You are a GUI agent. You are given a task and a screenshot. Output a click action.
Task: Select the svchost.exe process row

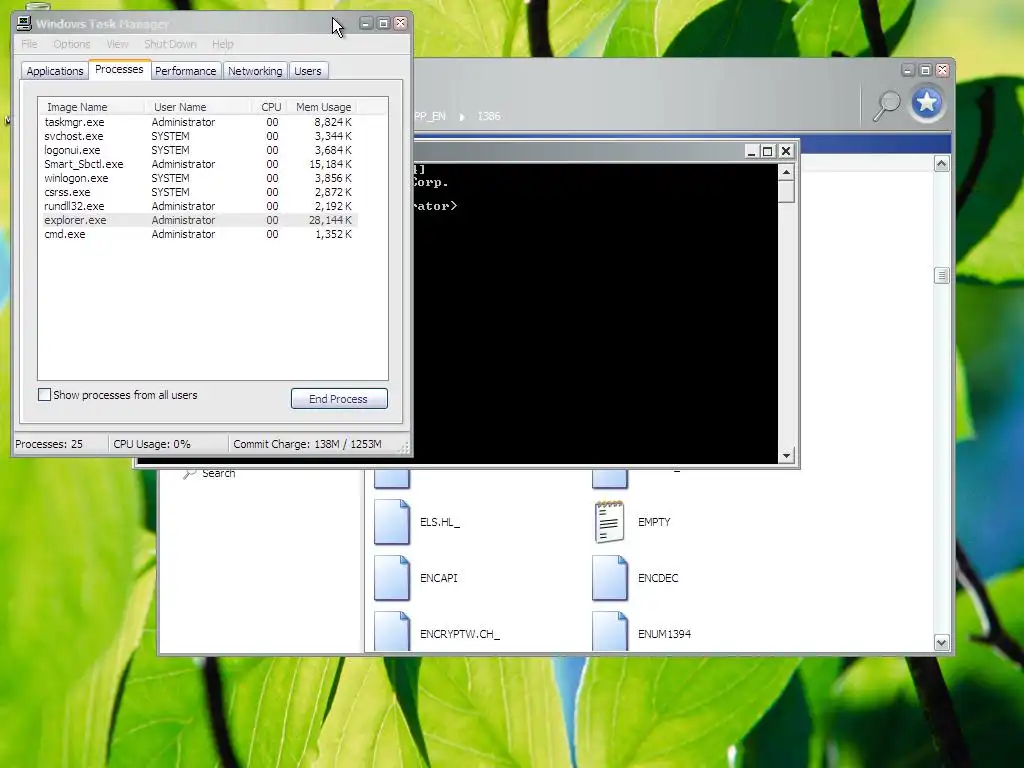(200, 136)
